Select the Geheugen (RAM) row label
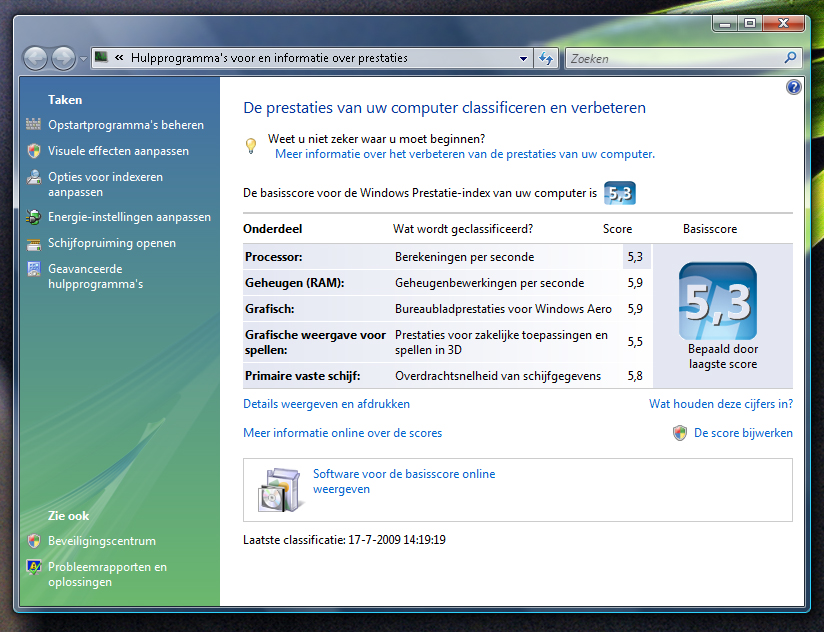Screen dimensions: 824x632 pos(294,283)
